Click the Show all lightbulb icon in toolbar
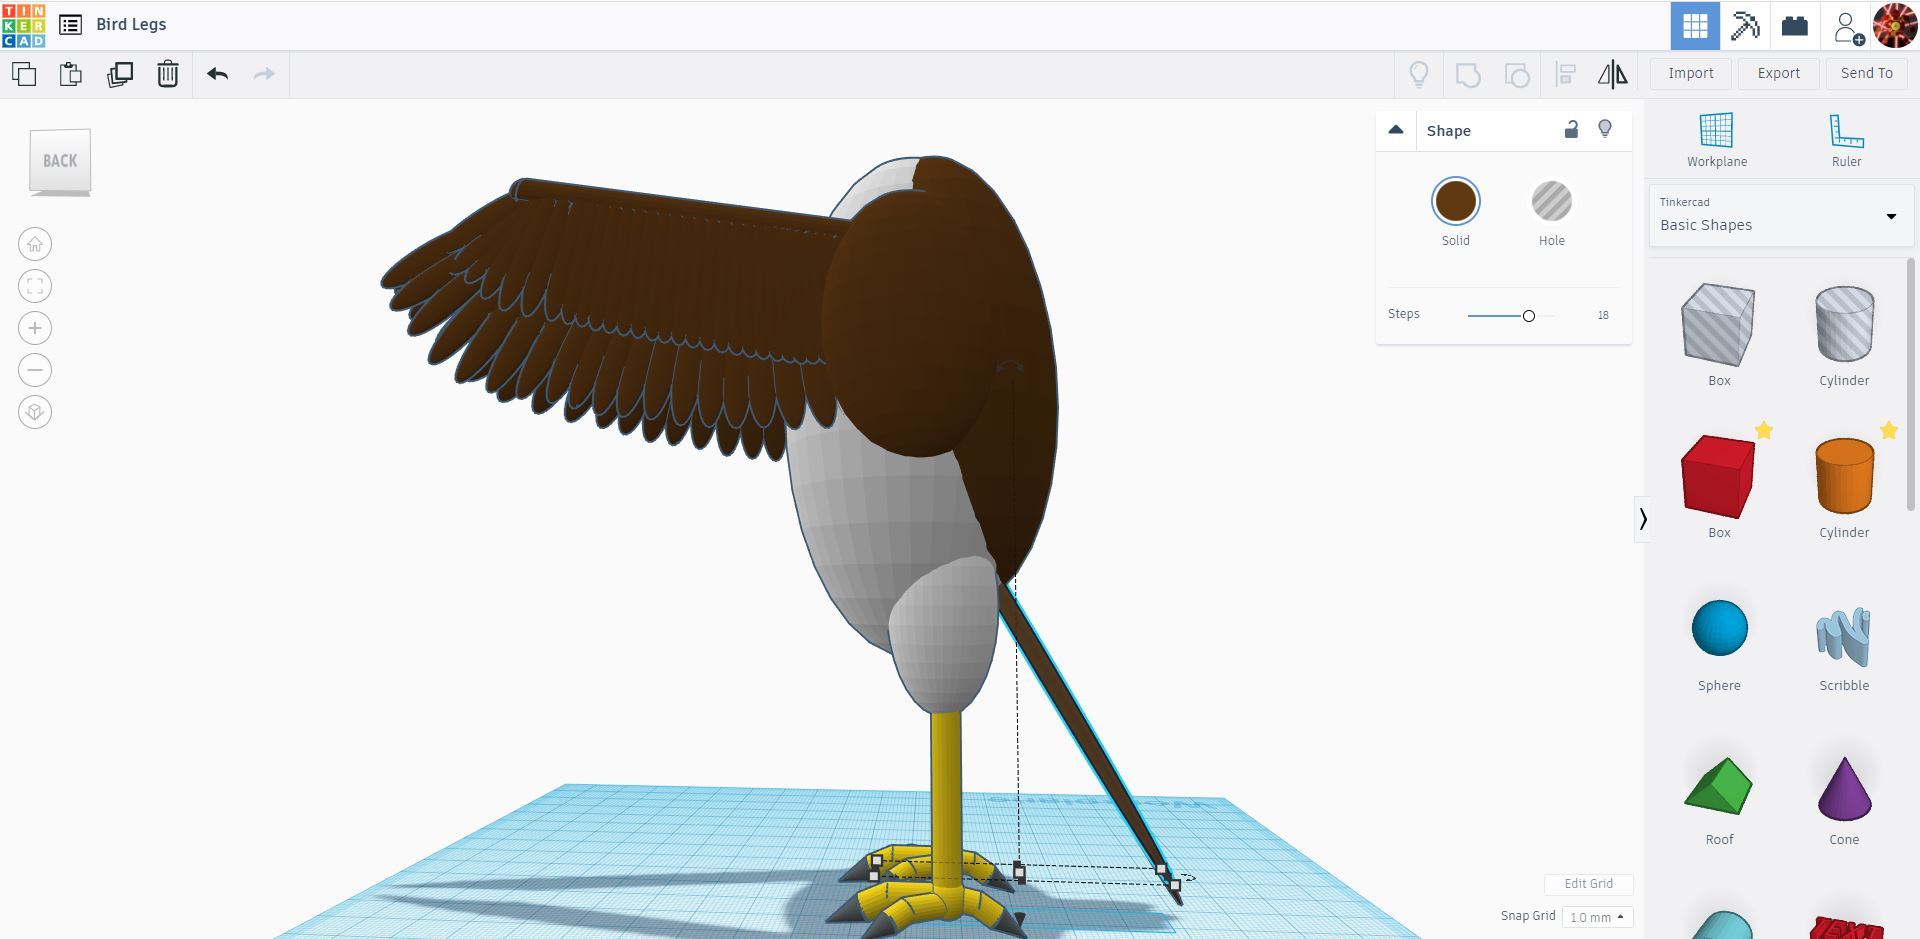 click(1419, 74)
